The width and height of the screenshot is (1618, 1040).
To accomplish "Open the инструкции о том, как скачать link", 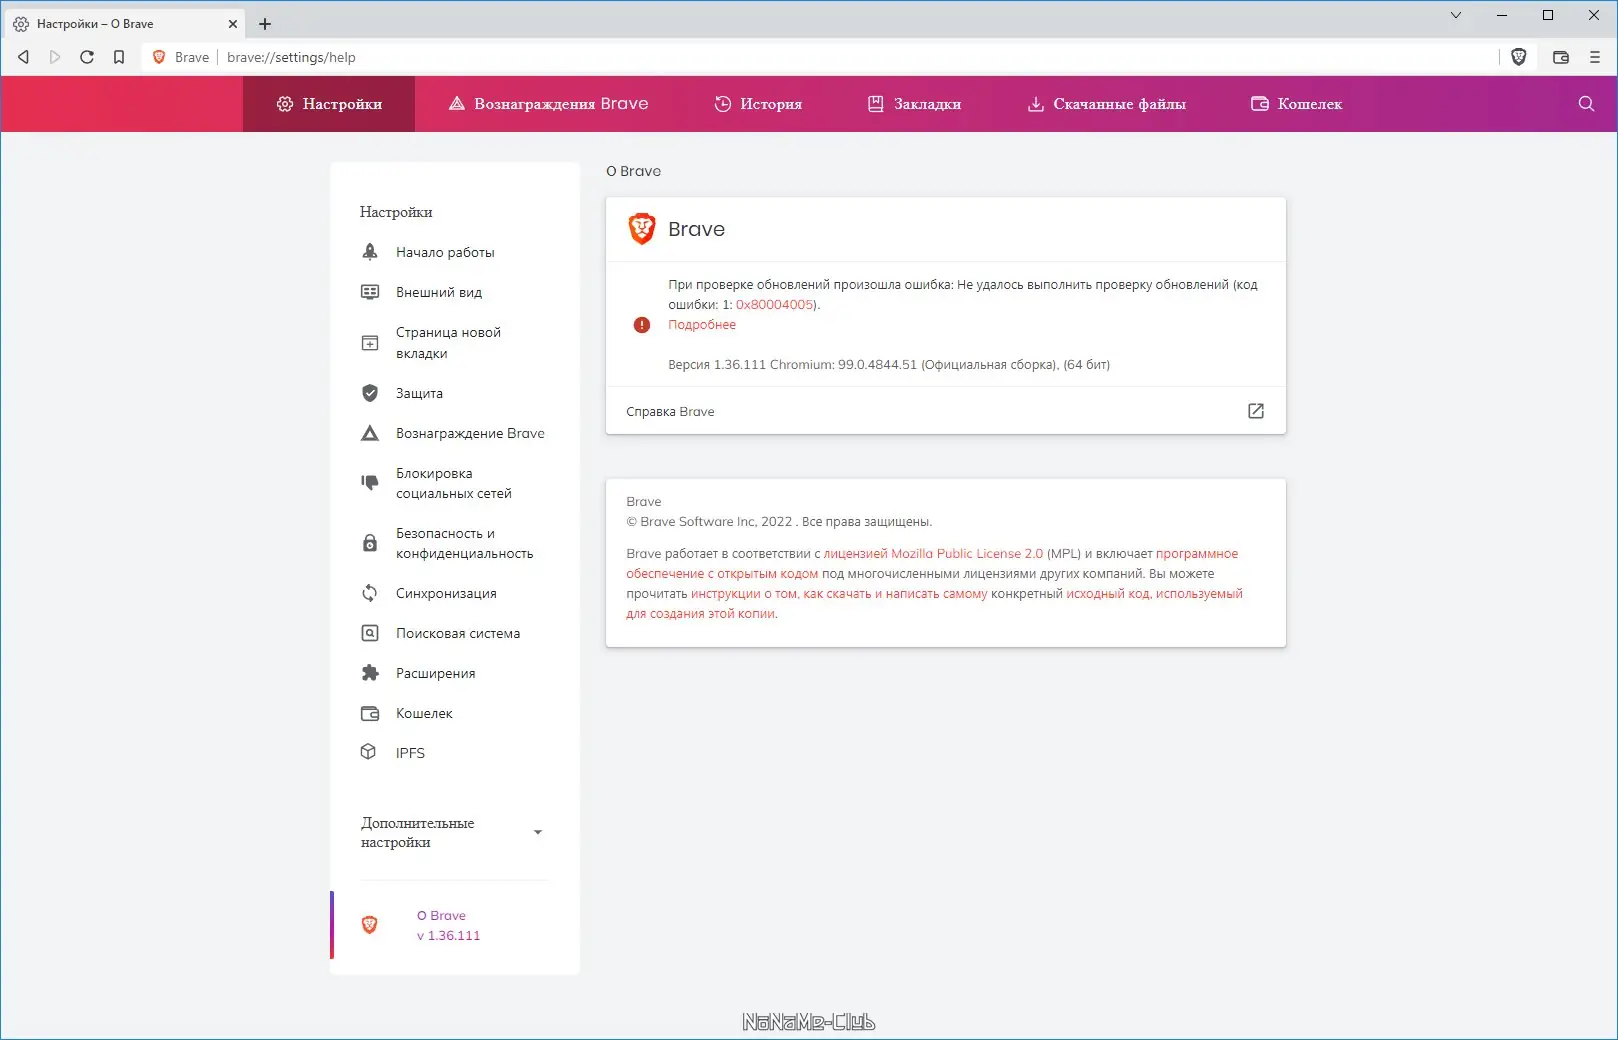I will [x=839, y=594].
